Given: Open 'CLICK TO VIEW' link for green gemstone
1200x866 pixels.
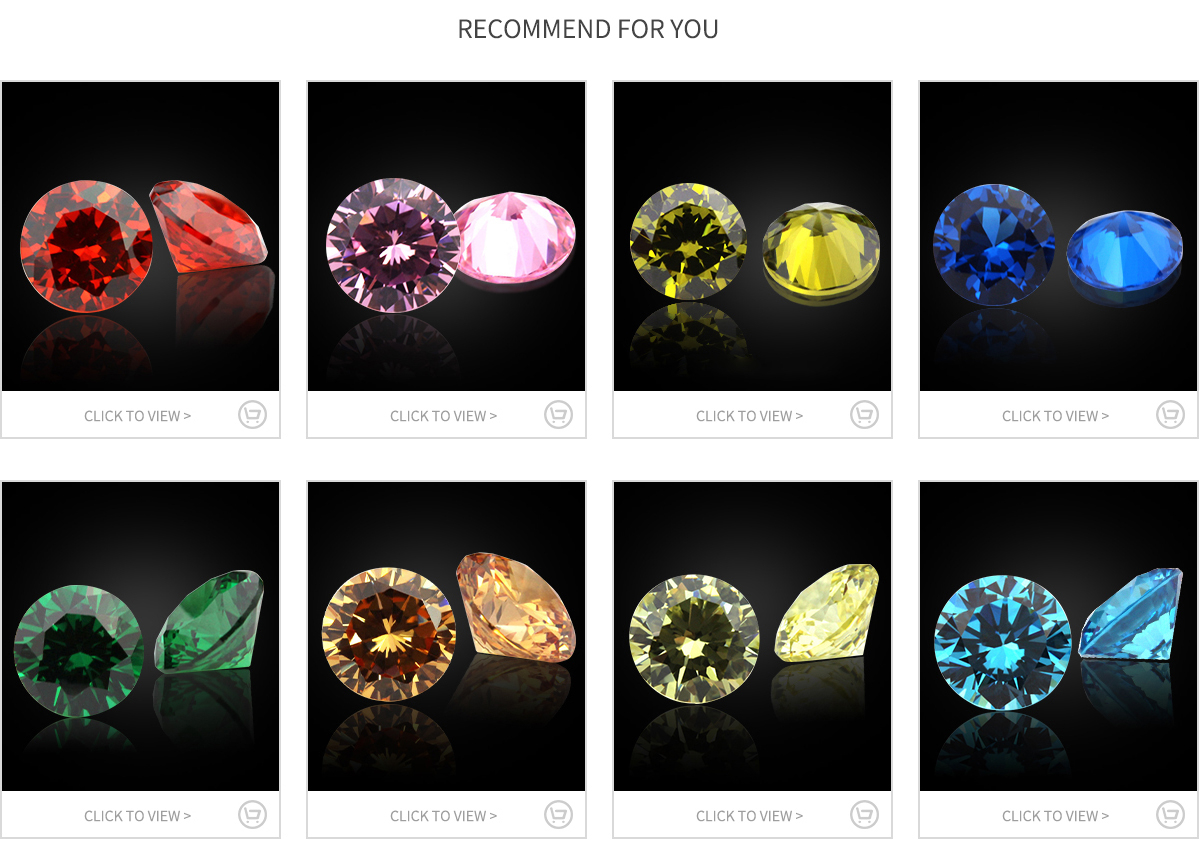Looking at the screenshot, I should click(x=137, y=816).
